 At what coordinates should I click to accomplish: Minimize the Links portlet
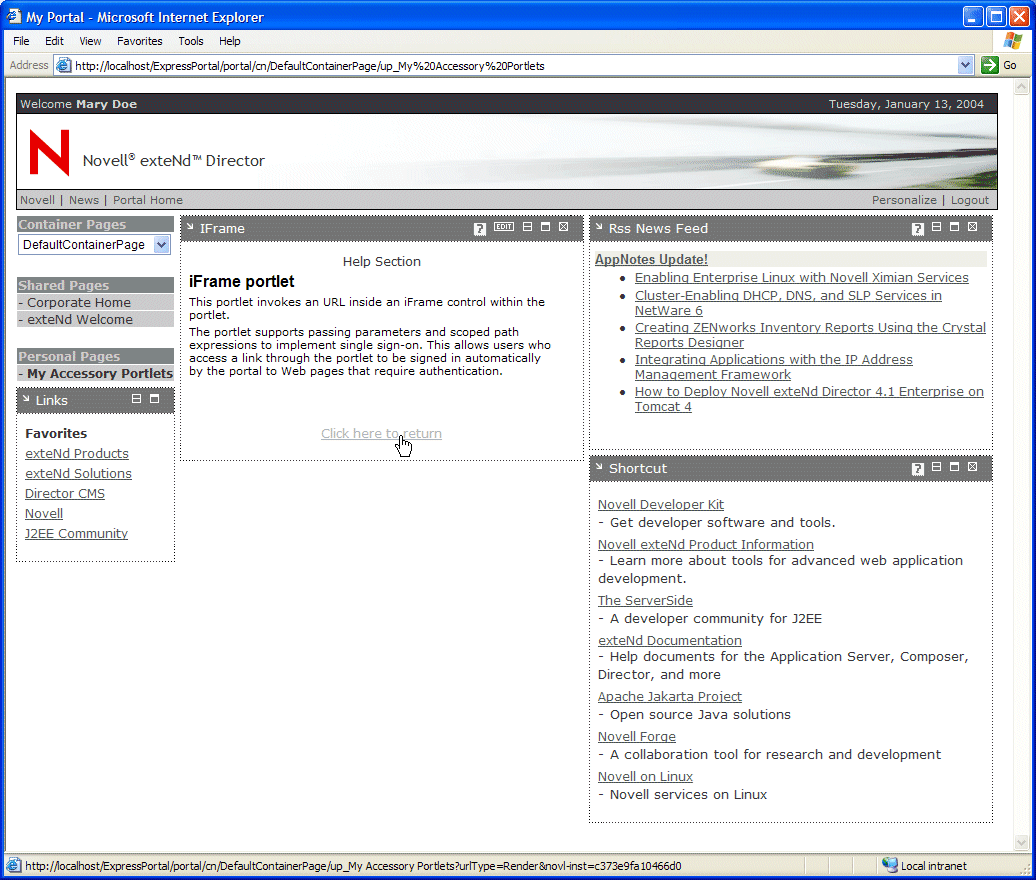coord(136,398)
